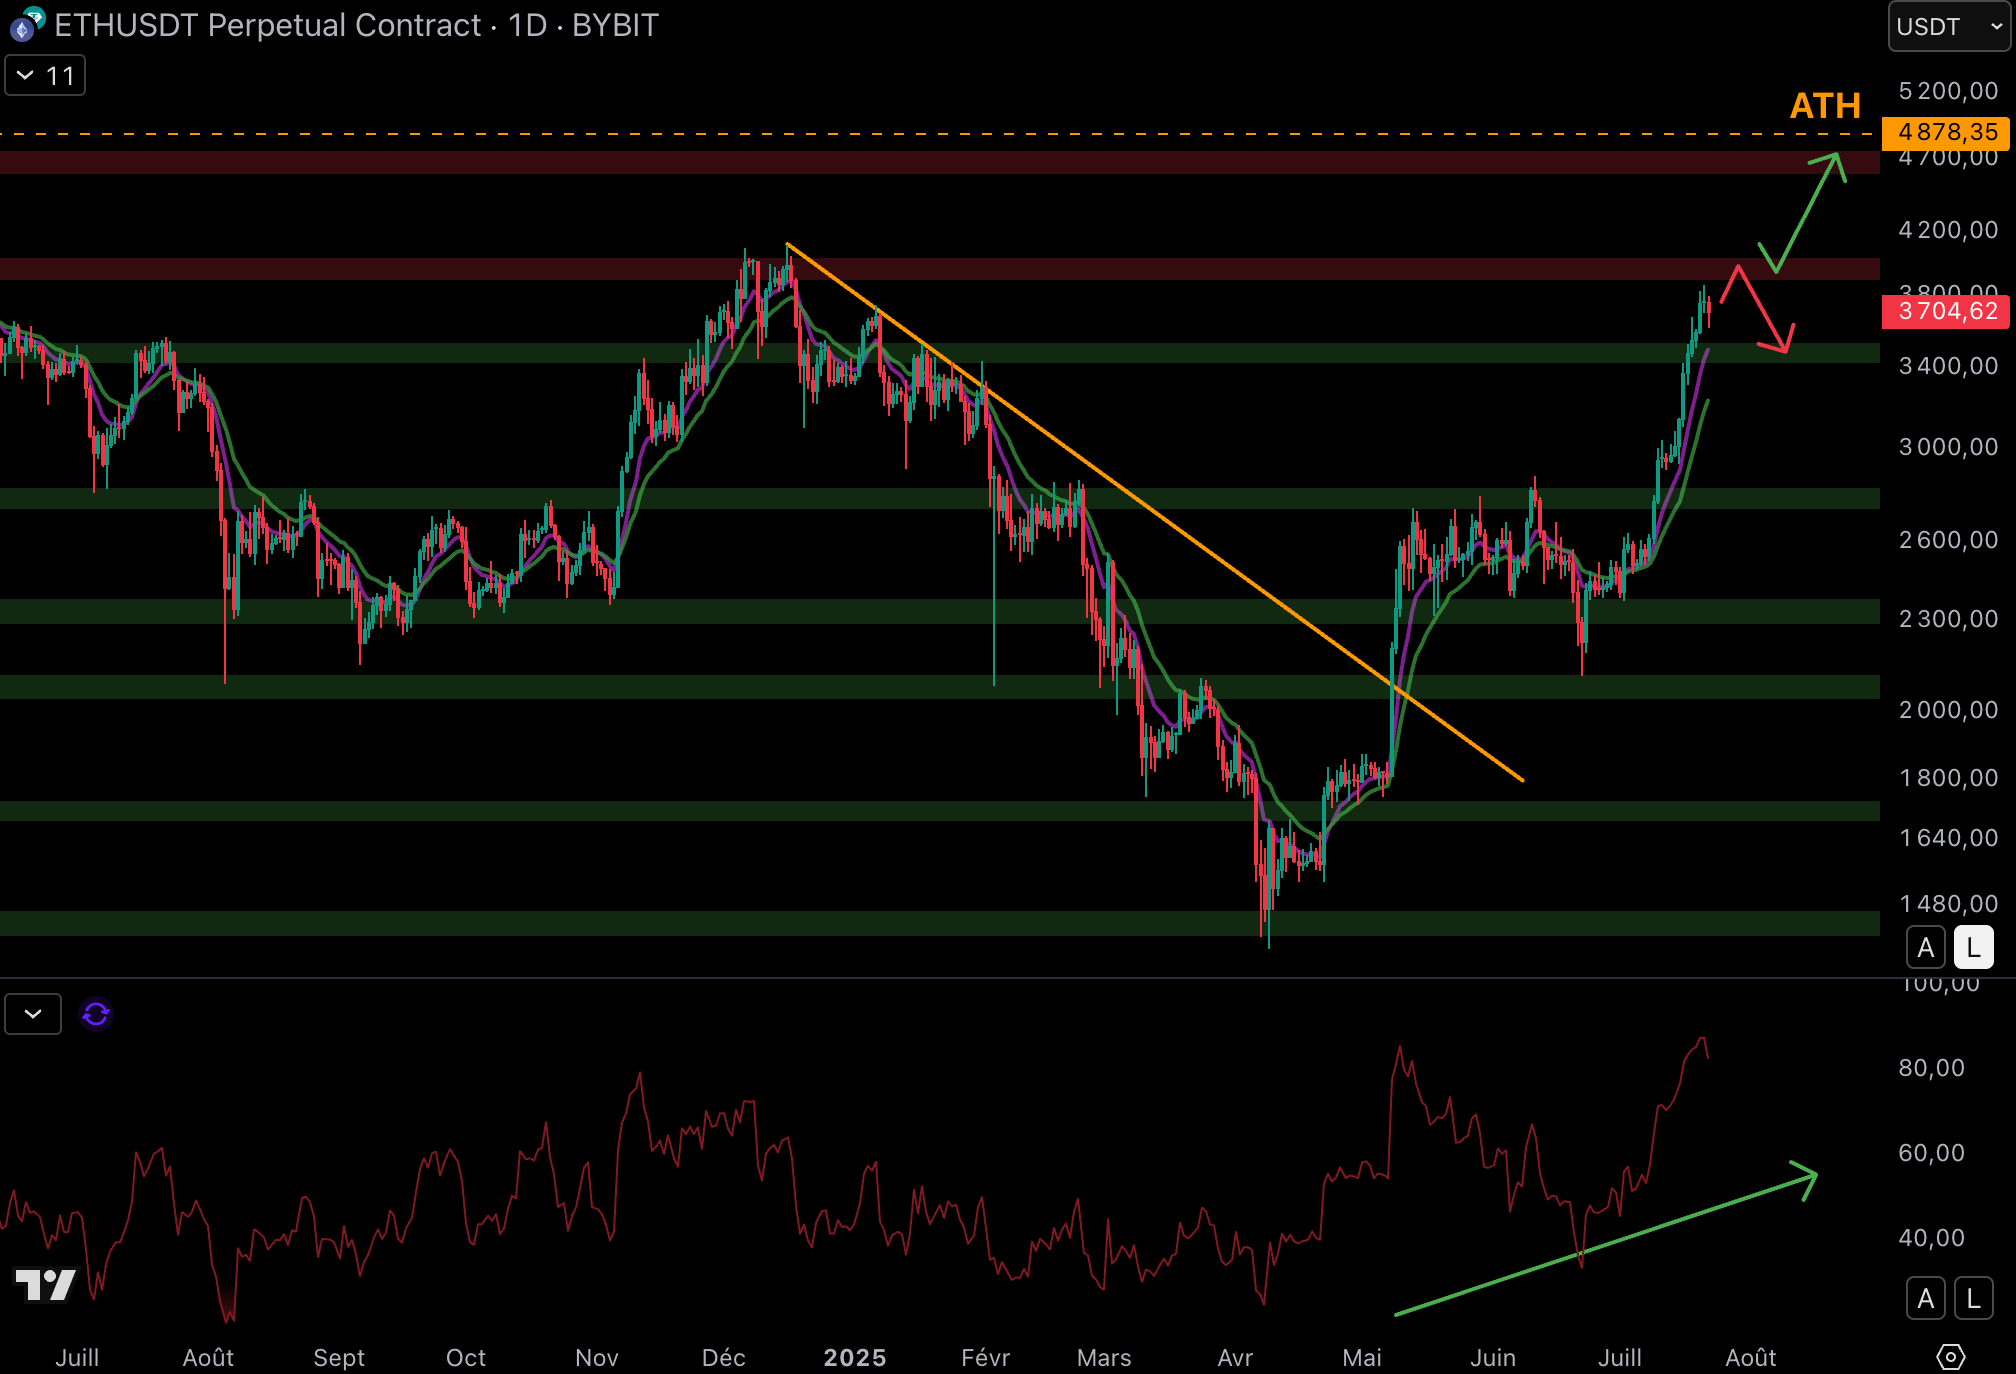Click the red current price label 3704,62
Image resolution: width=2016 pixels, height=1374 pixels.
coord(1945,311)
